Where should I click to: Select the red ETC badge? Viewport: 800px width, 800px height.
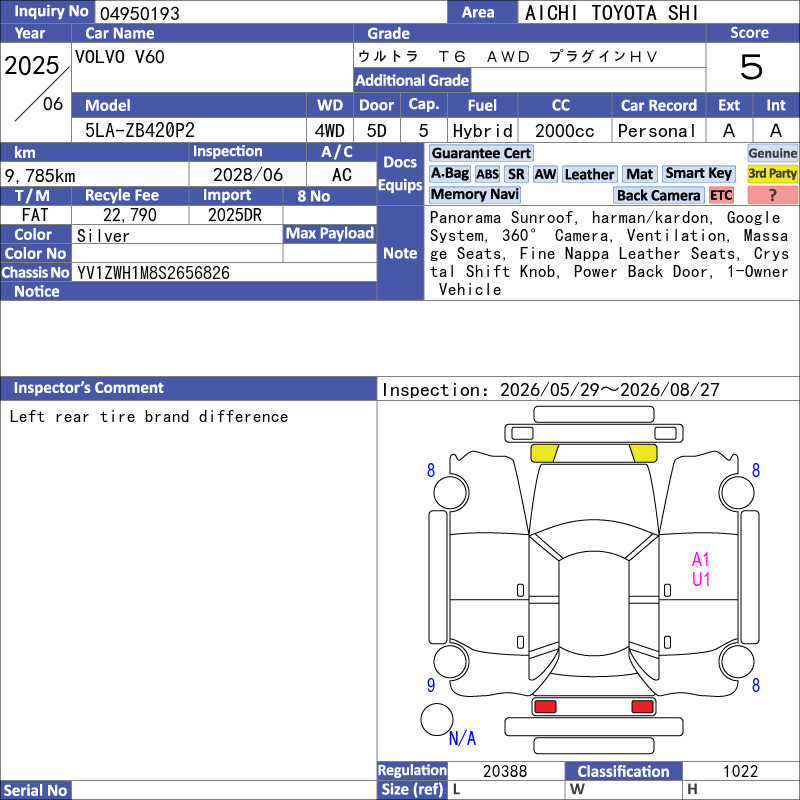click(x=721, y=195)
